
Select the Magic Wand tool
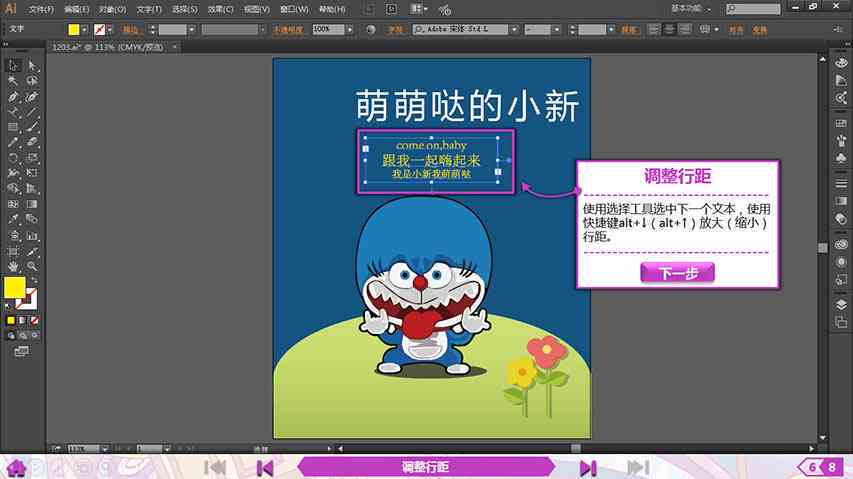13,81
